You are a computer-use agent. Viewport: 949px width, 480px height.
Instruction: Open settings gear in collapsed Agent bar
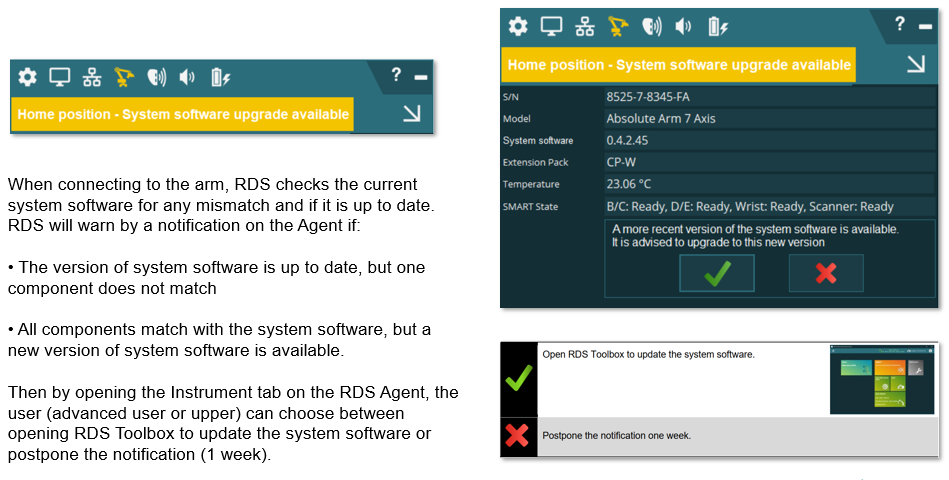(27, 77)
